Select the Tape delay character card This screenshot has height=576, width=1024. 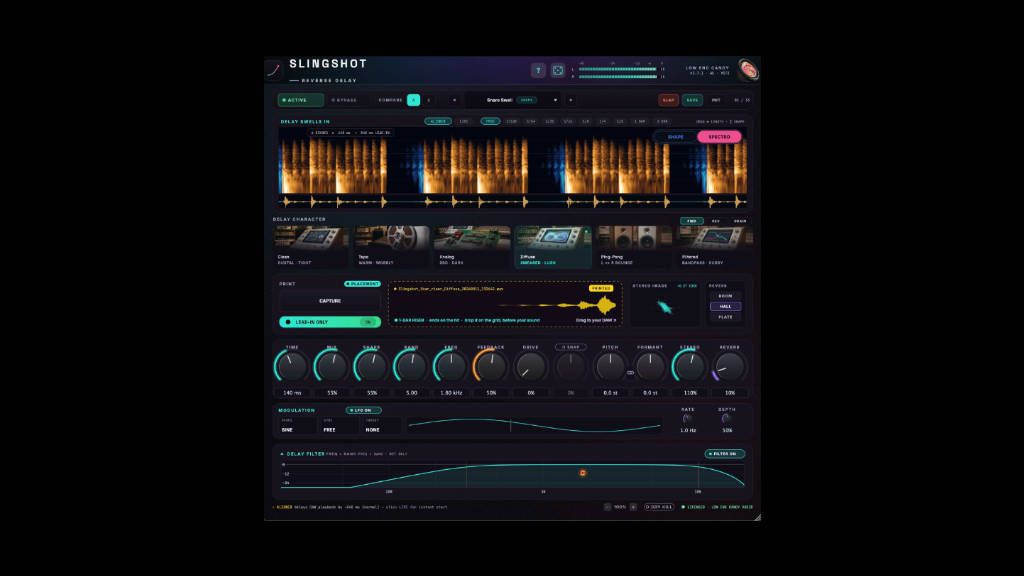tap(392, 247)
